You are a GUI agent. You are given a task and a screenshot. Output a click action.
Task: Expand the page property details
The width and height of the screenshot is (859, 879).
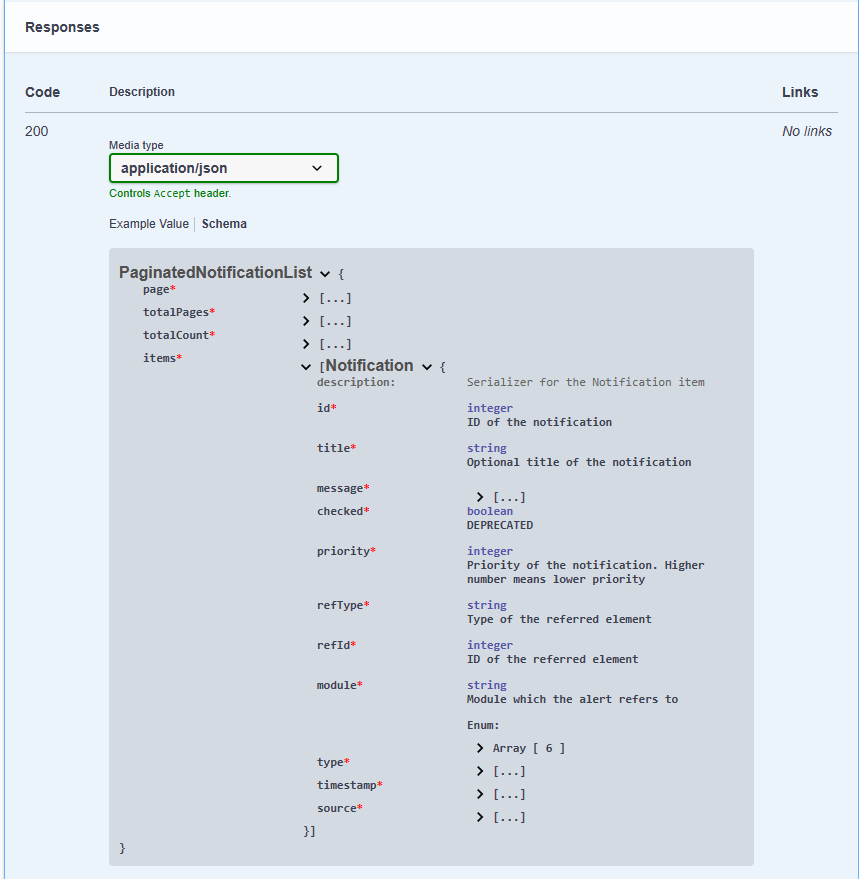[306, 298]
